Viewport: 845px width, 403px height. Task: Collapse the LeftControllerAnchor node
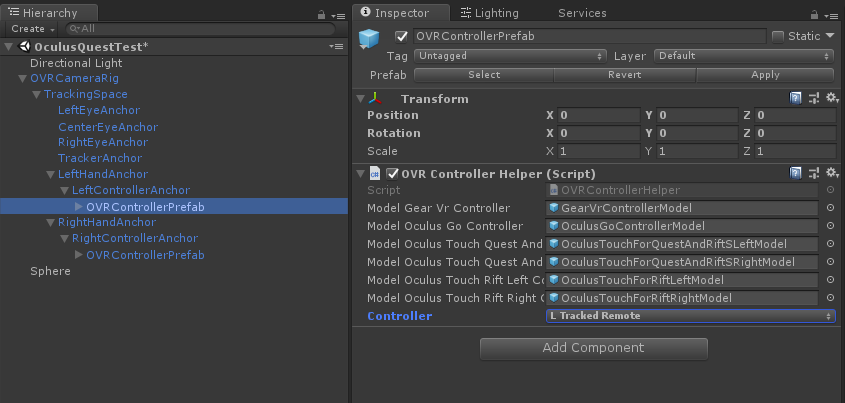64,191
